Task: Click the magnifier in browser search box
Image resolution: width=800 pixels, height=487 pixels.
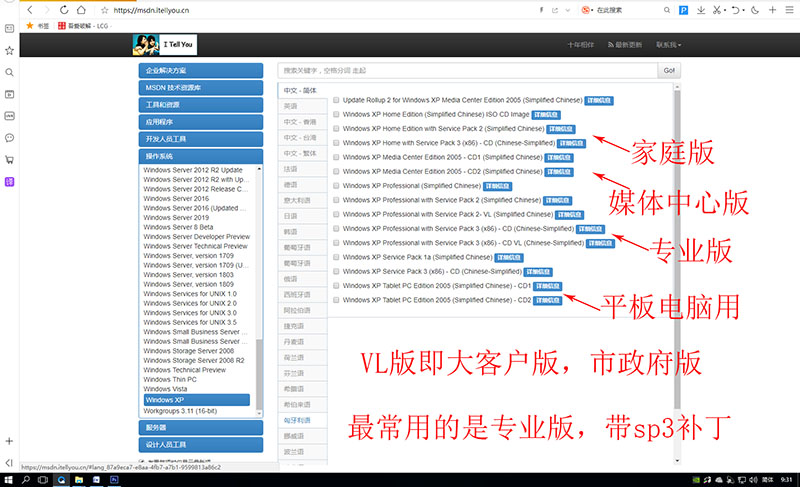Action: [667, 10]
